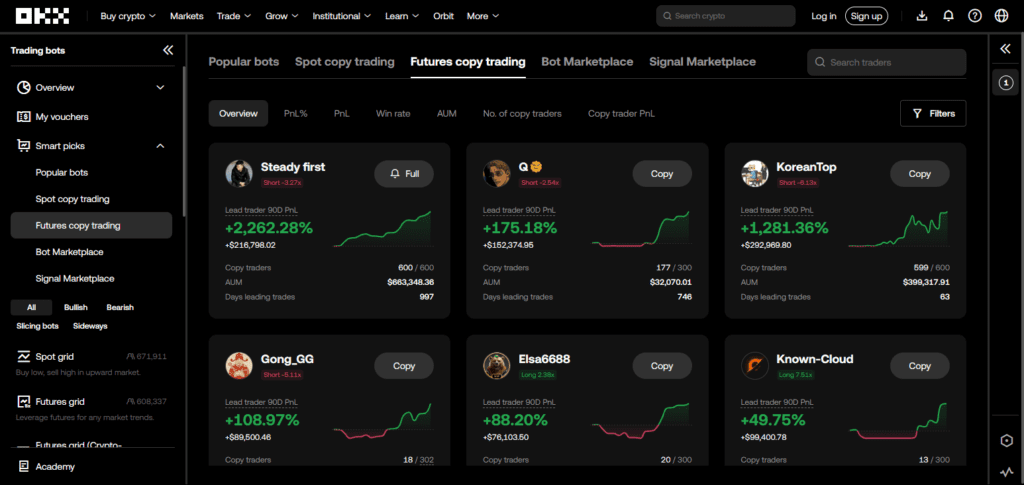Open the language globe icon

1001,16
